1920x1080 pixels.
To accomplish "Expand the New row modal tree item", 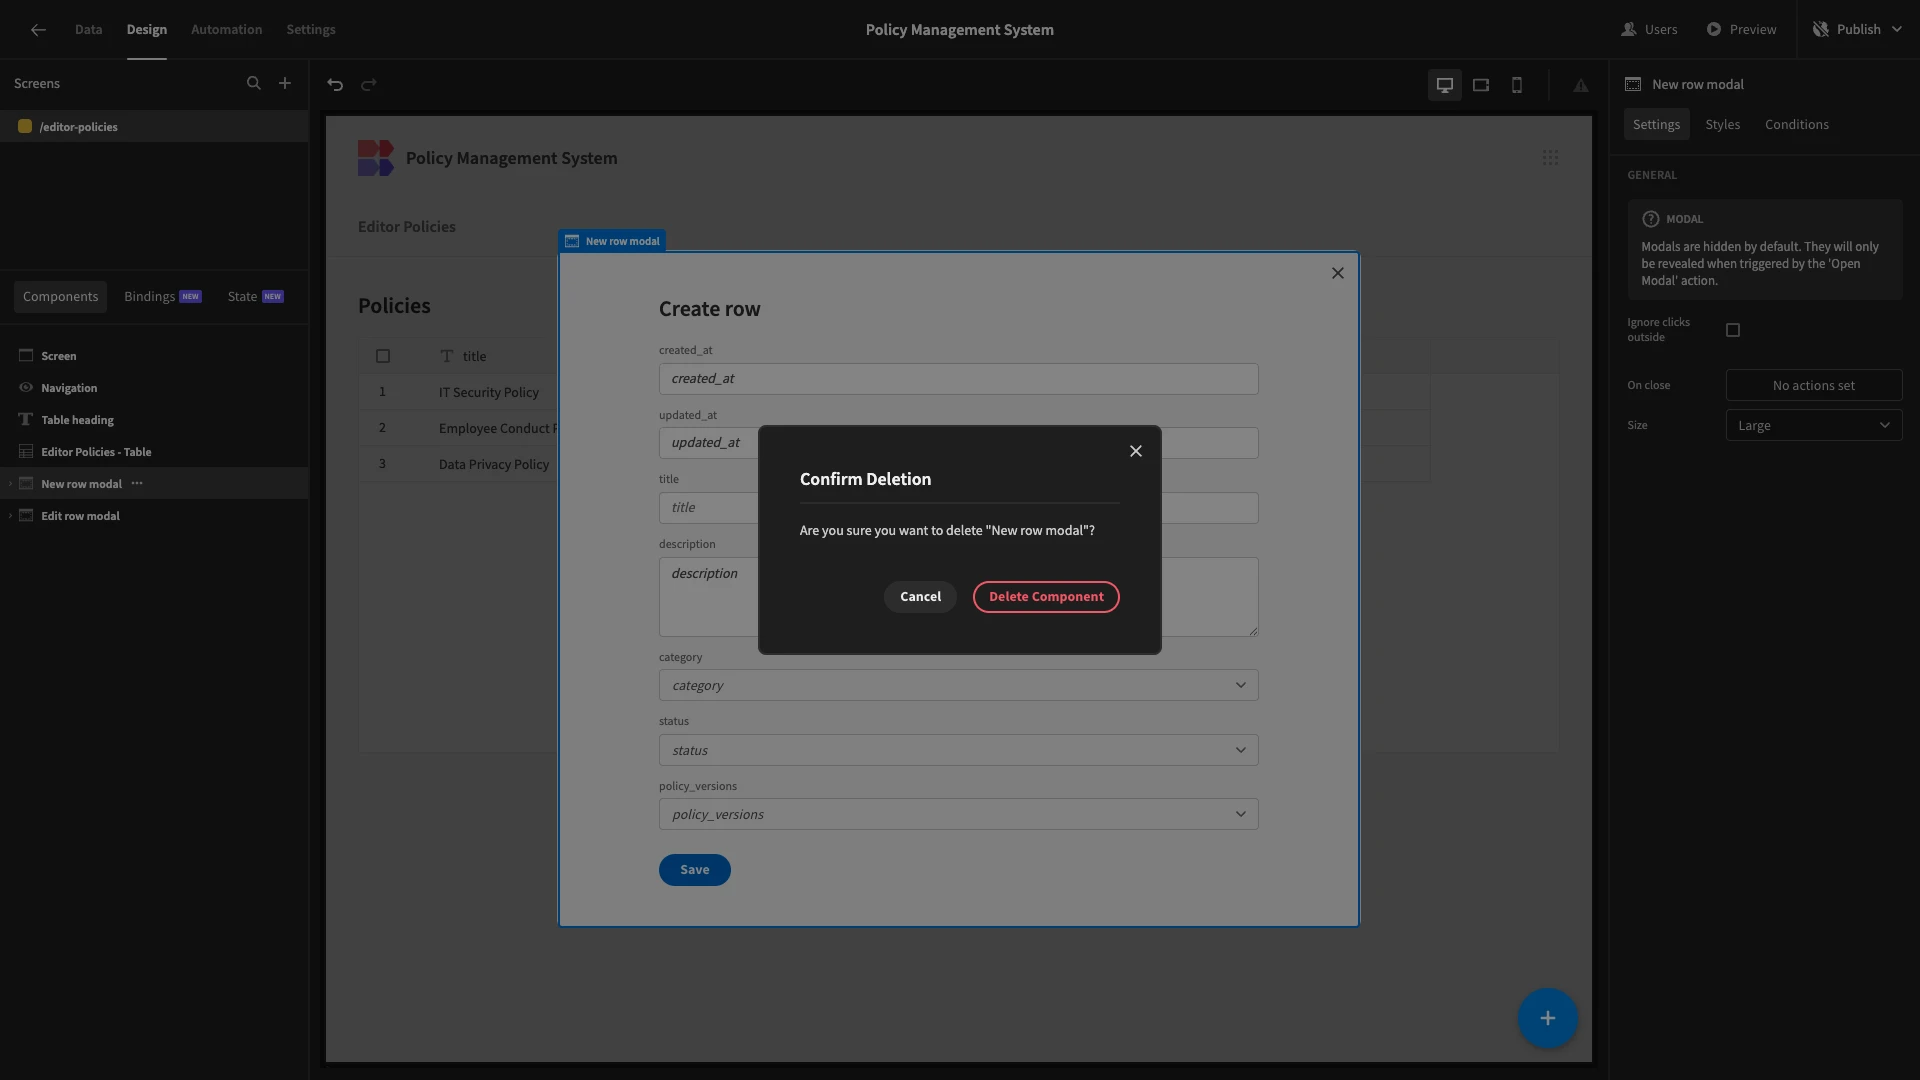I will (x=10, y=484).
